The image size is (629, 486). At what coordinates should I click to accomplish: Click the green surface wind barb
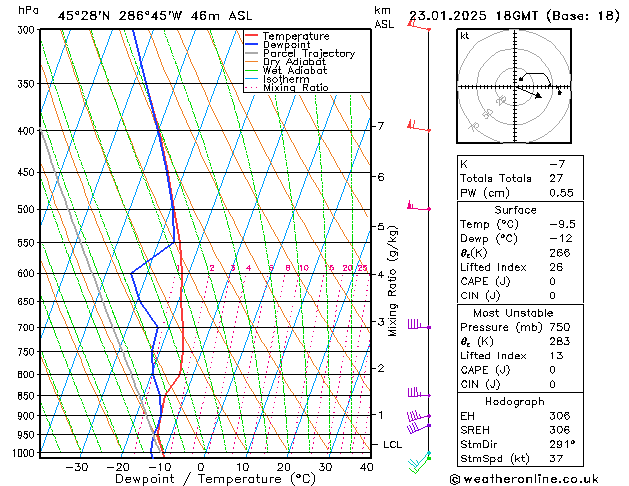click(x=420, y=464)
